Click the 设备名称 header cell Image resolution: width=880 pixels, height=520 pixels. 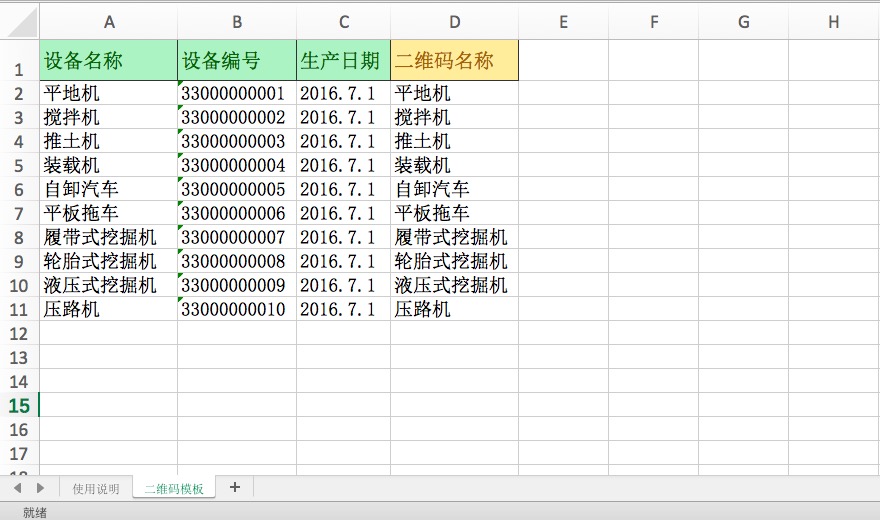pyautogui.click(x=108, y=61)
